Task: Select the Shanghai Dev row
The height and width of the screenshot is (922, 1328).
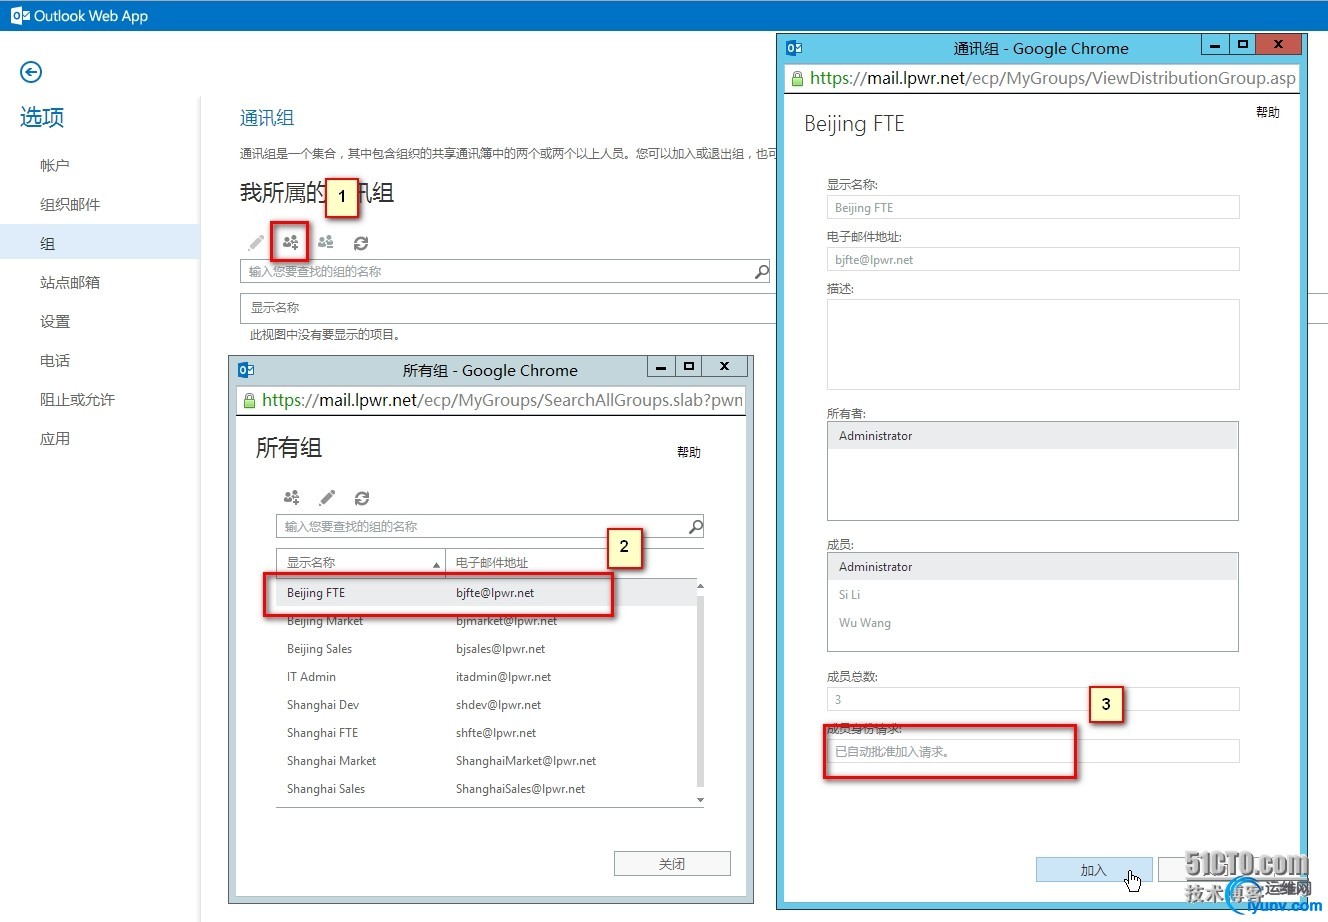Action: point(485,705)
